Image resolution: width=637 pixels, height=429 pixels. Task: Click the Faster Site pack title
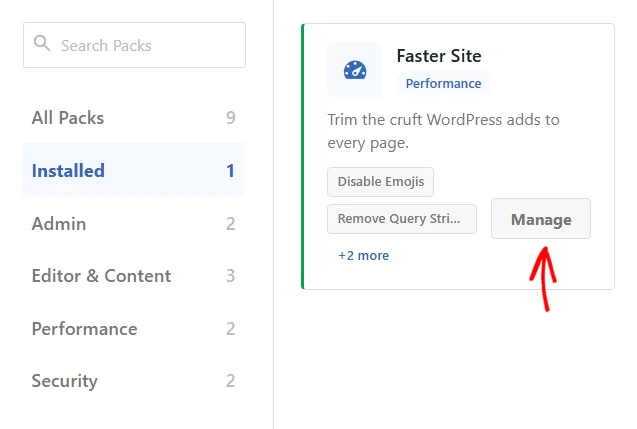click(439, 56)
